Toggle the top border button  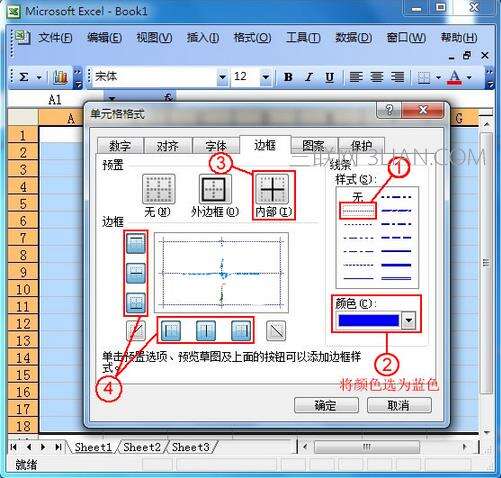pos(136,243)
